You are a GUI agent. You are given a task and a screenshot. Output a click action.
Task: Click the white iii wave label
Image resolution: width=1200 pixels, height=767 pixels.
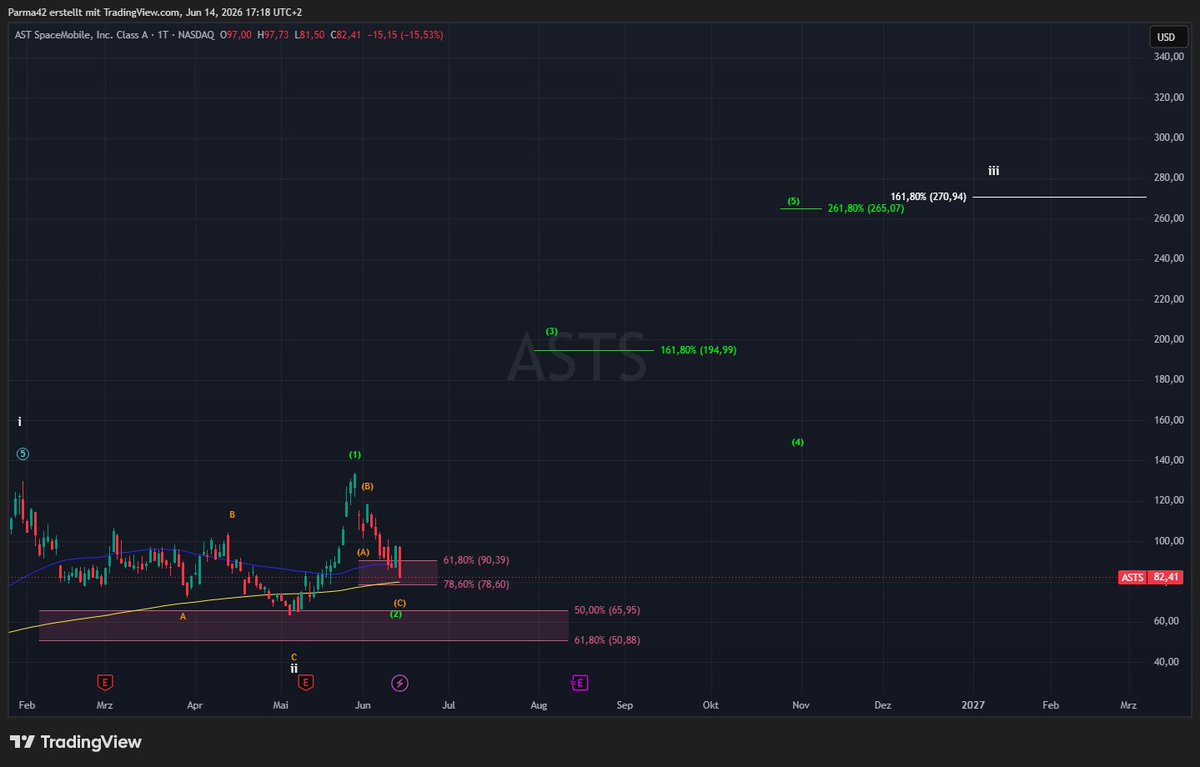pos(993,171)
